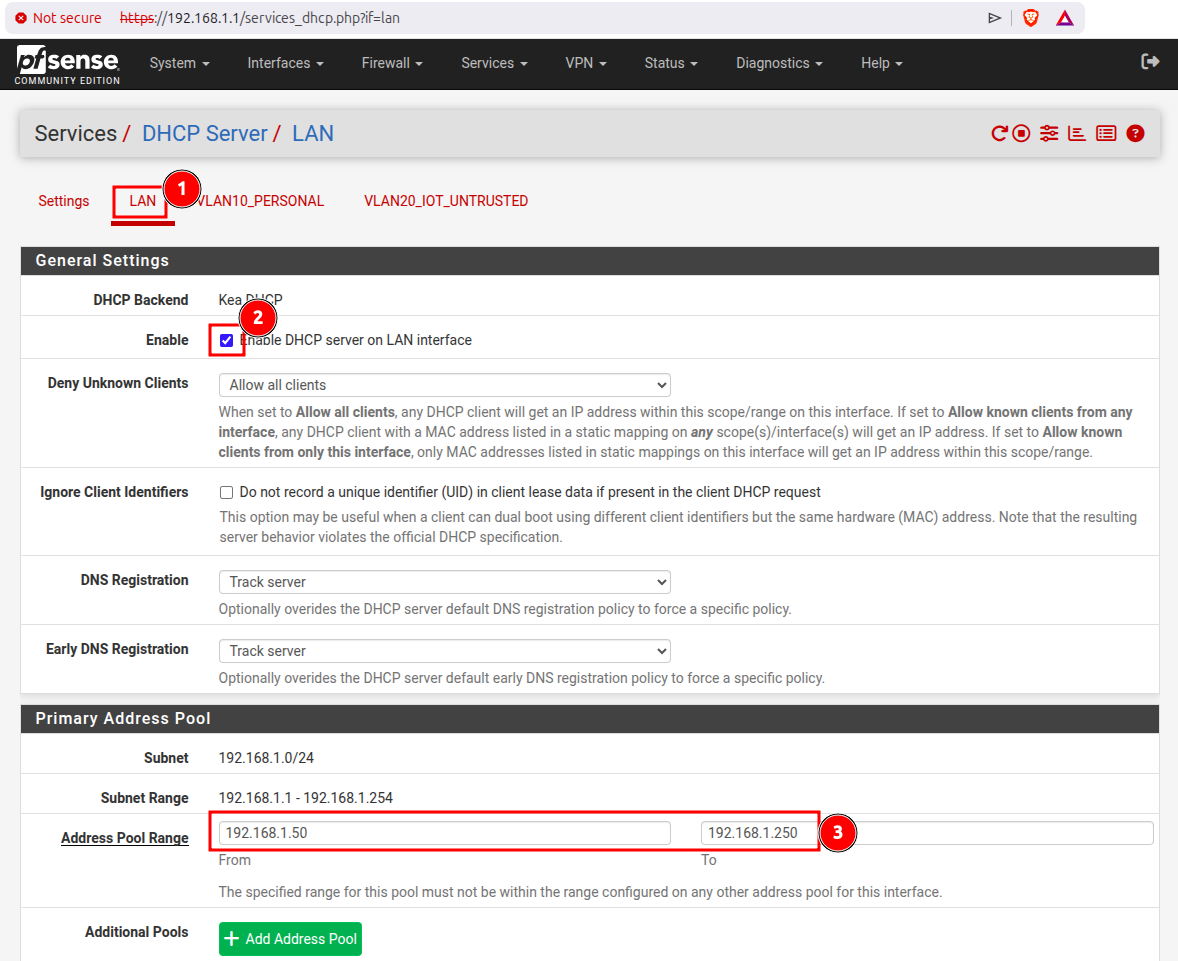Viewport: 1178px width, 961px height.
Task: Click the send/share arrow icon in address bar
Action: (994, 18)
